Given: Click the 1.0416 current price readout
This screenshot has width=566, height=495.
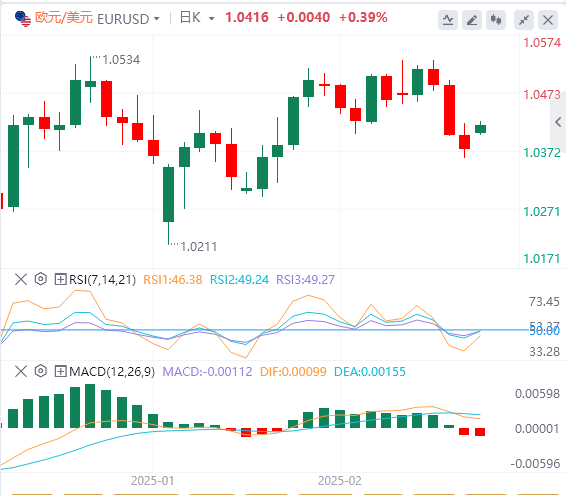Looking at the screenshot, I should 247,17.
